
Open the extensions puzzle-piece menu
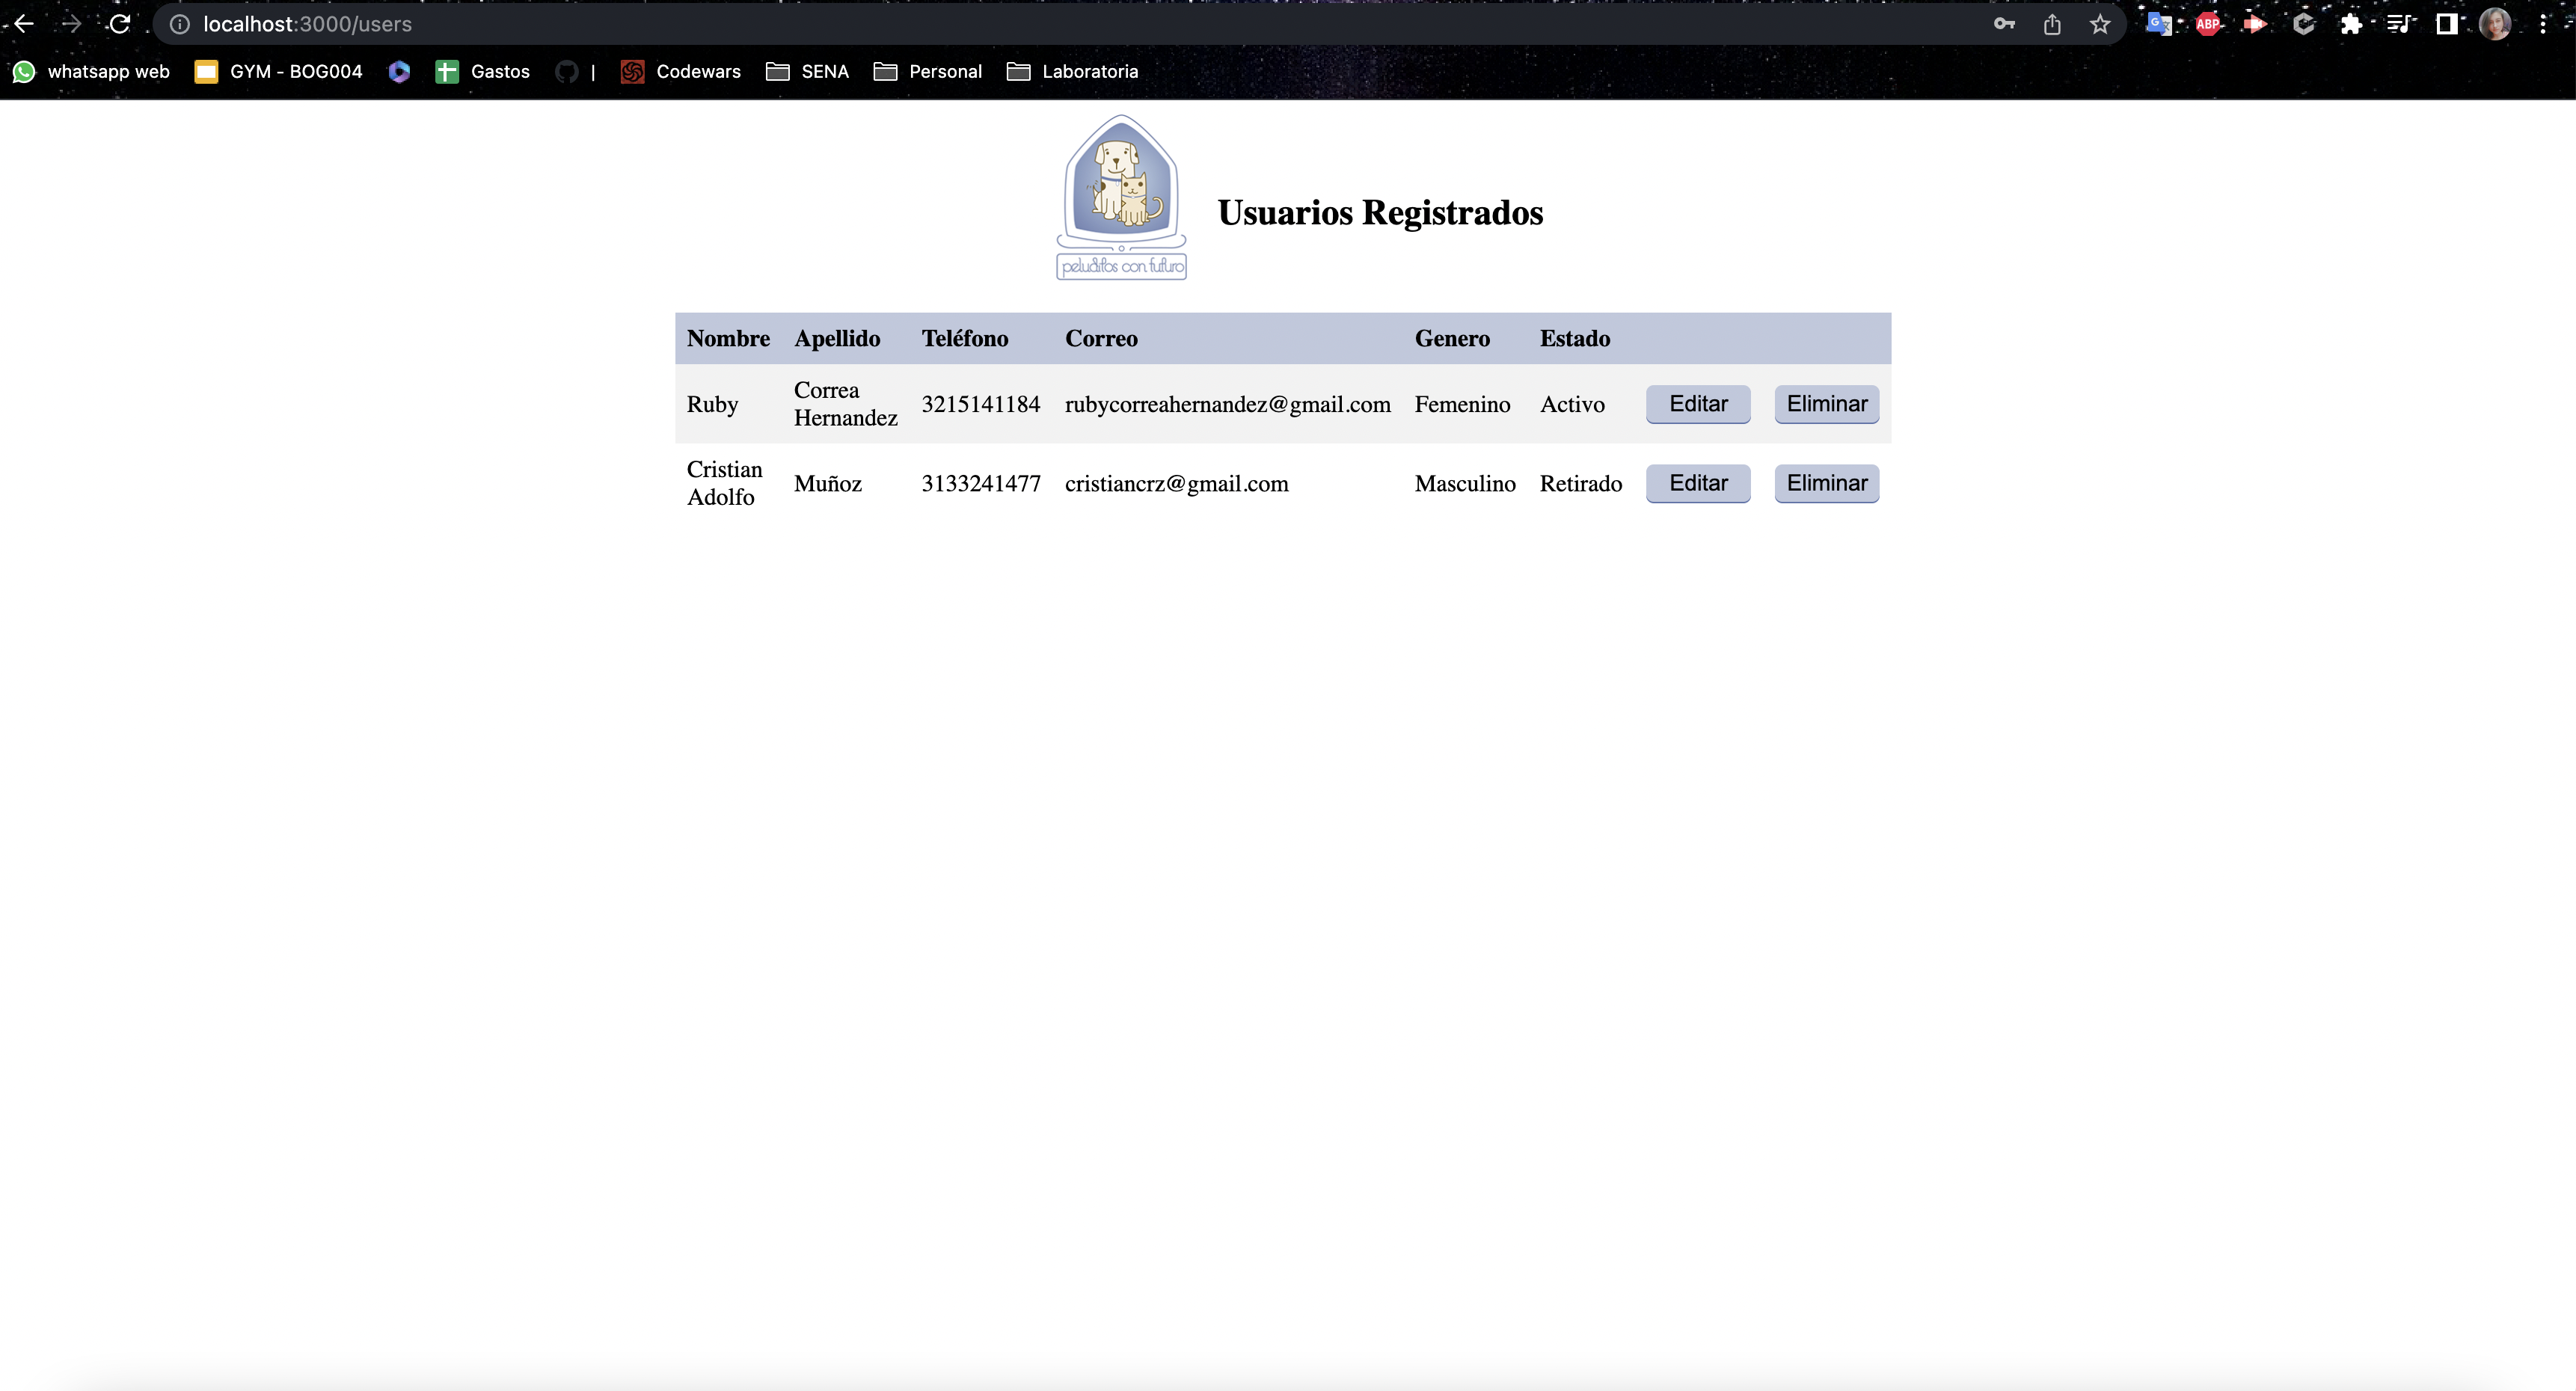pyautogui.click(x=2353, y=23)
